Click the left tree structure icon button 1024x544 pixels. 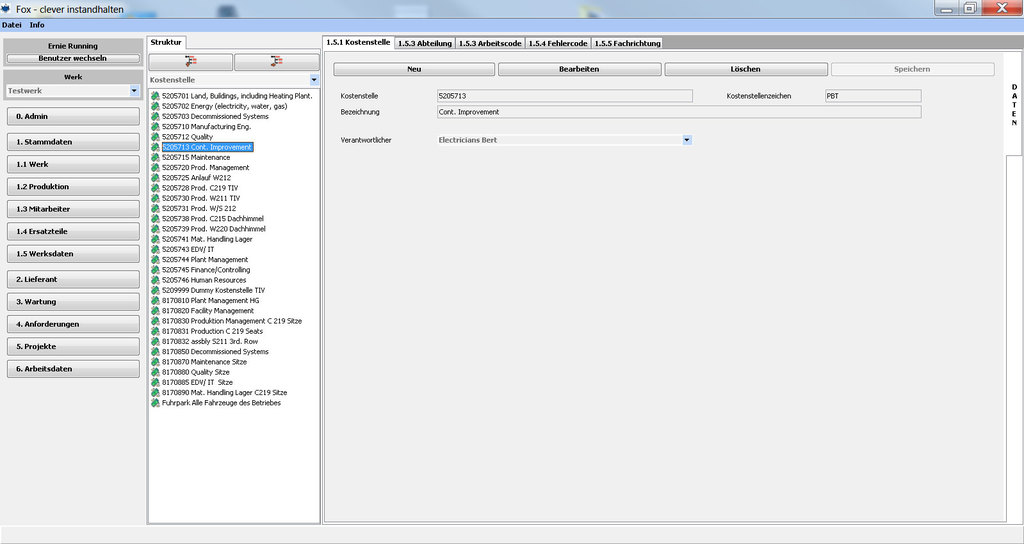coord(190,62)
